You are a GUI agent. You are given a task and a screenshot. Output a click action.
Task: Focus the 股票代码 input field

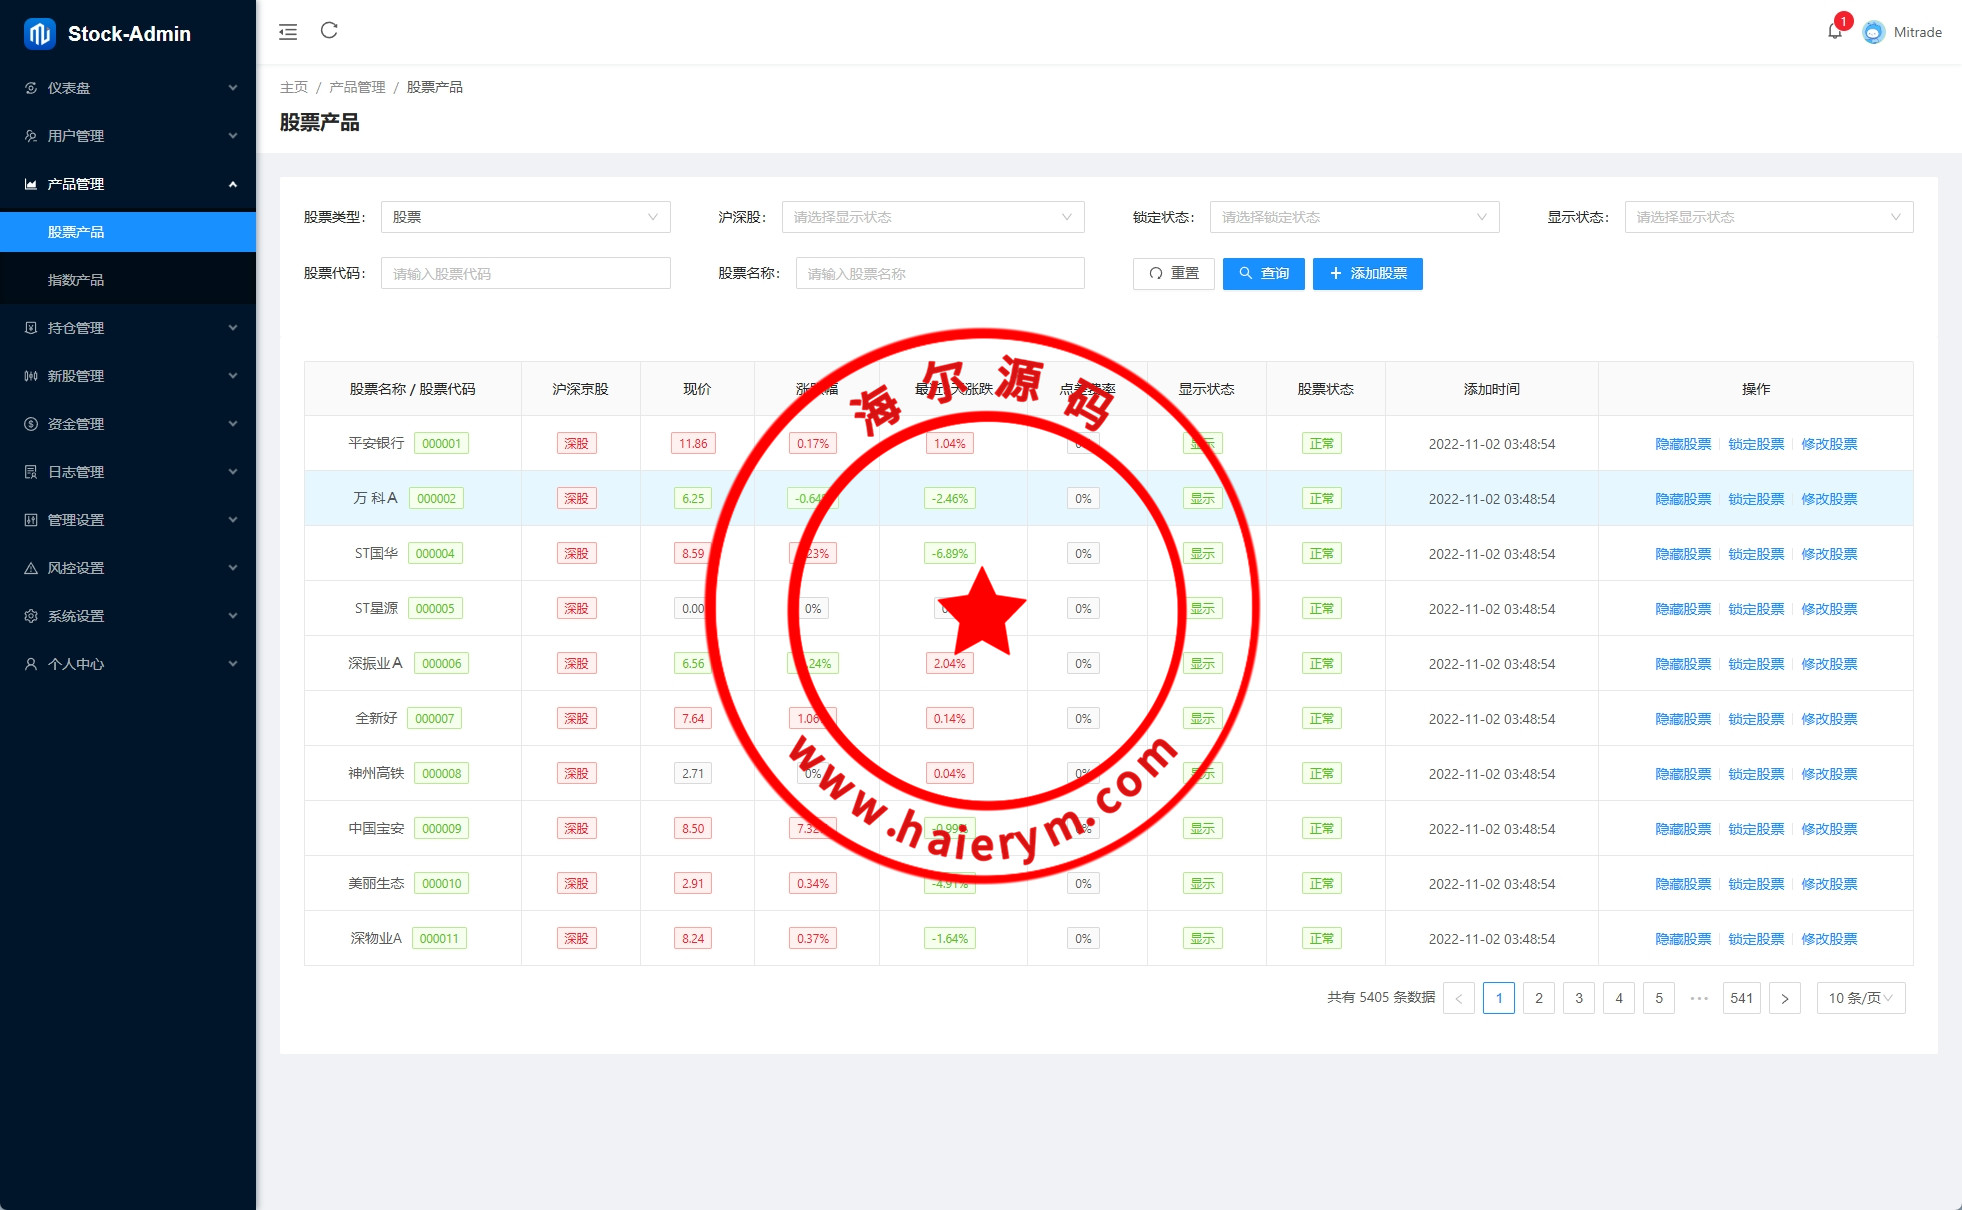click(525, 273)
